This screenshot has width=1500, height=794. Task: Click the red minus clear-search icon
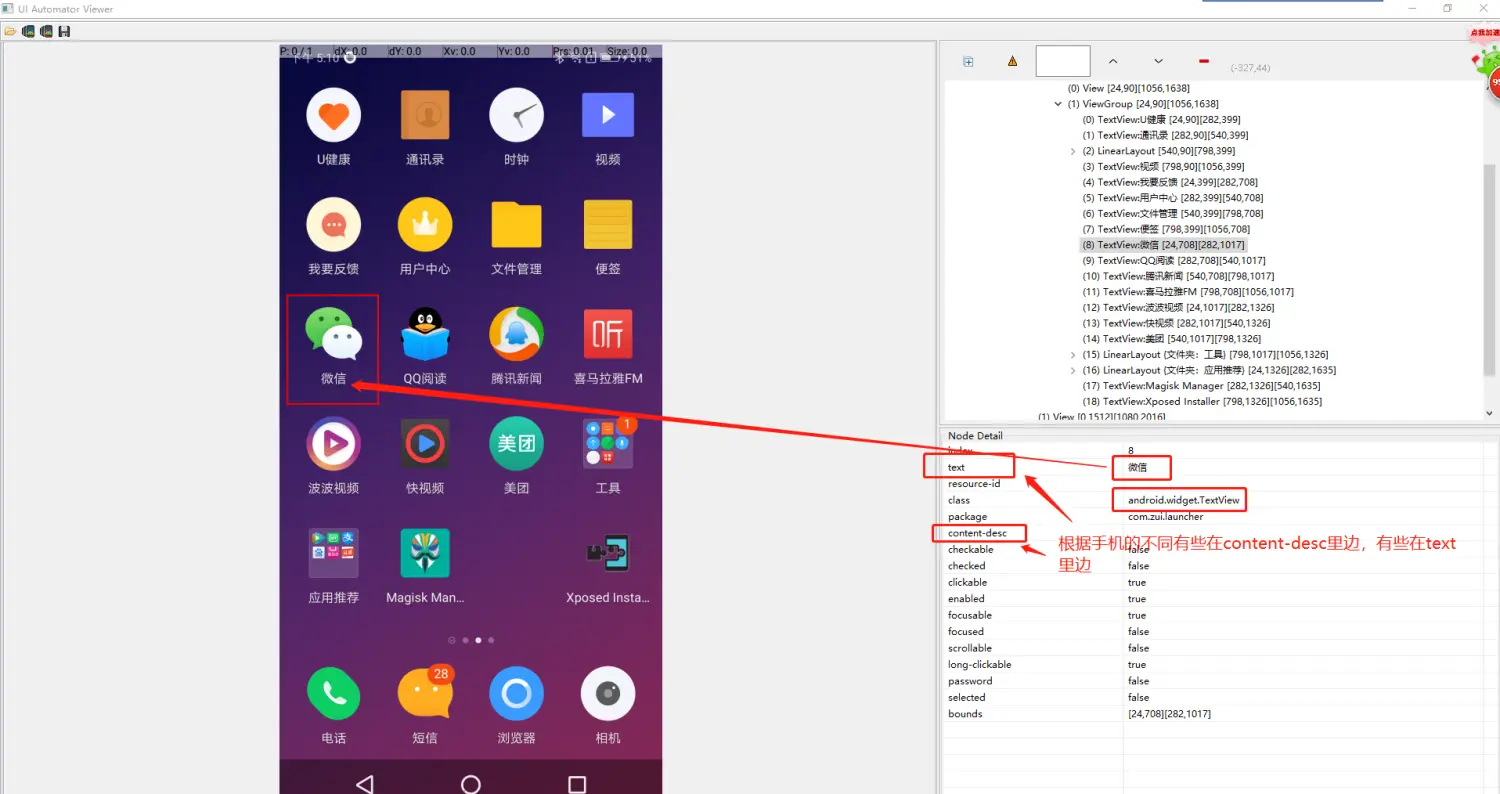[x=1203, y=61]
